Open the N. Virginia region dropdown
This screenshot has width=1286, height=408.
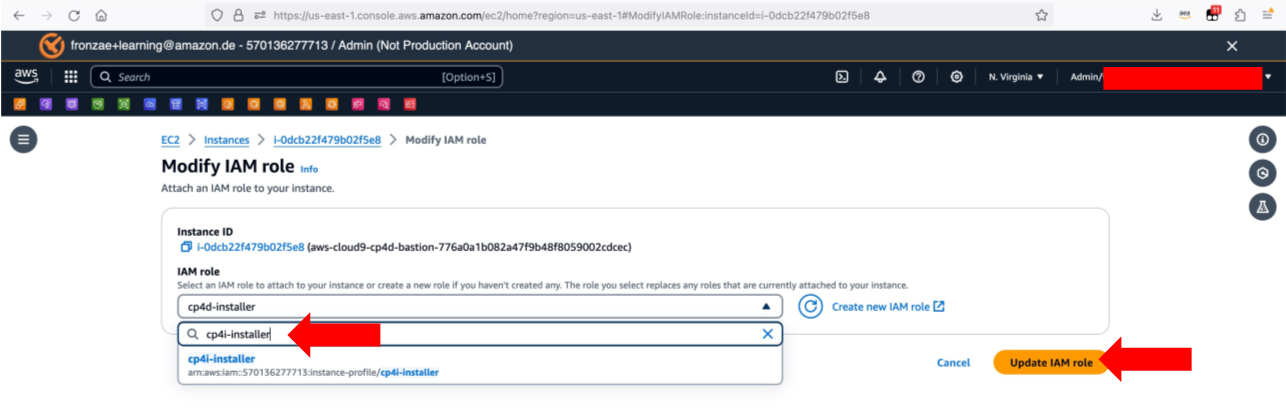tap(1016, 77)
